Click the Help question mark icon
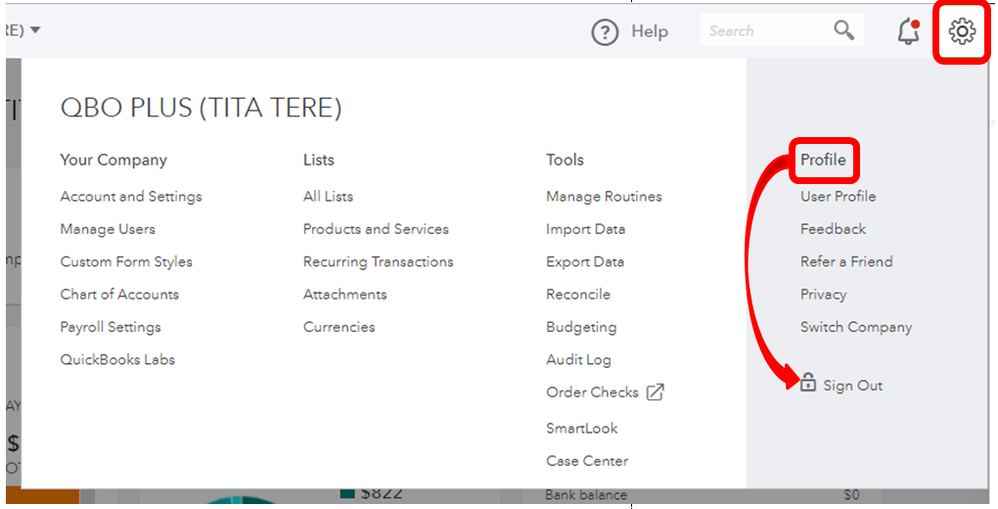 (605, 32)
